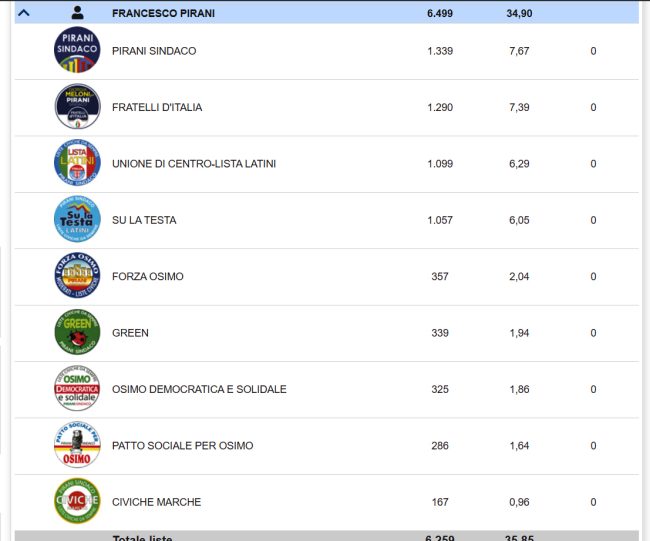Click the SU LA TESTA list name
This screenshot has height=541, width=650.
point(144,220)
